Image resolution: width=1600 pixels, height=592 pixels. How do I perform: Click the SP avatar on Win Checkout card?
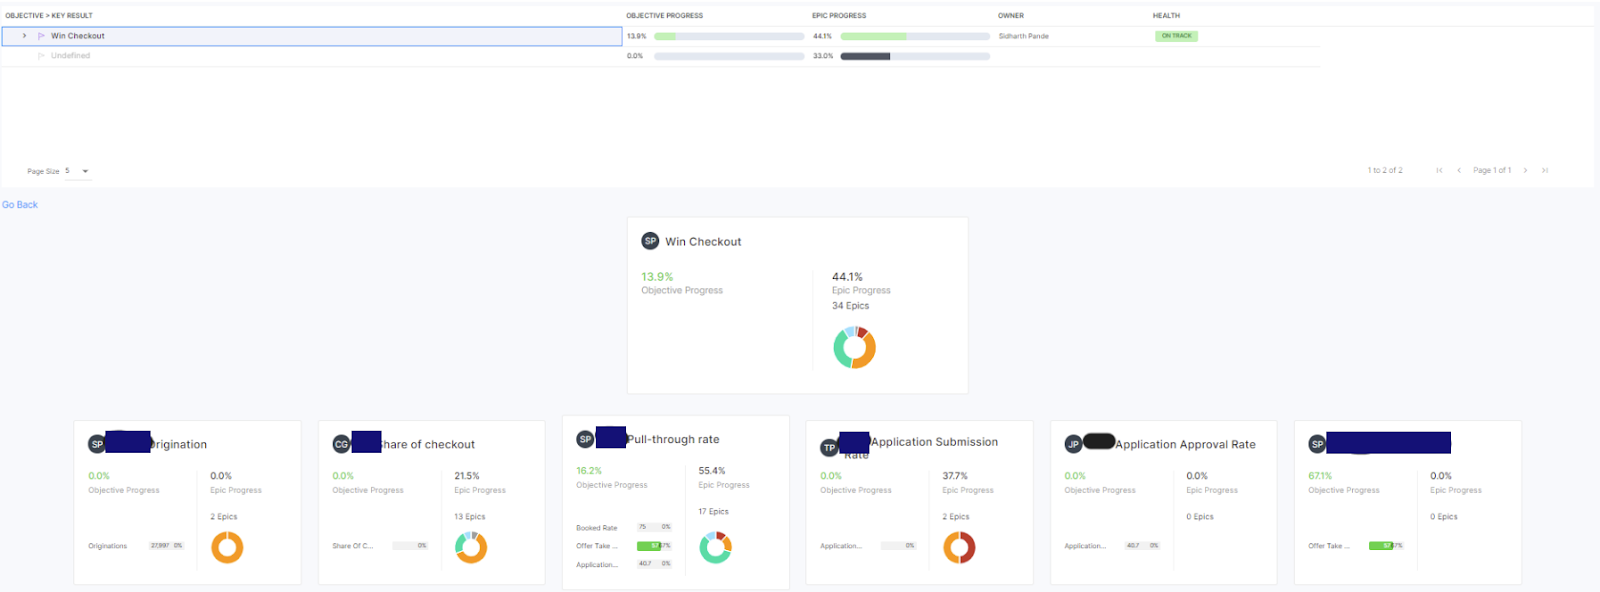650,241
